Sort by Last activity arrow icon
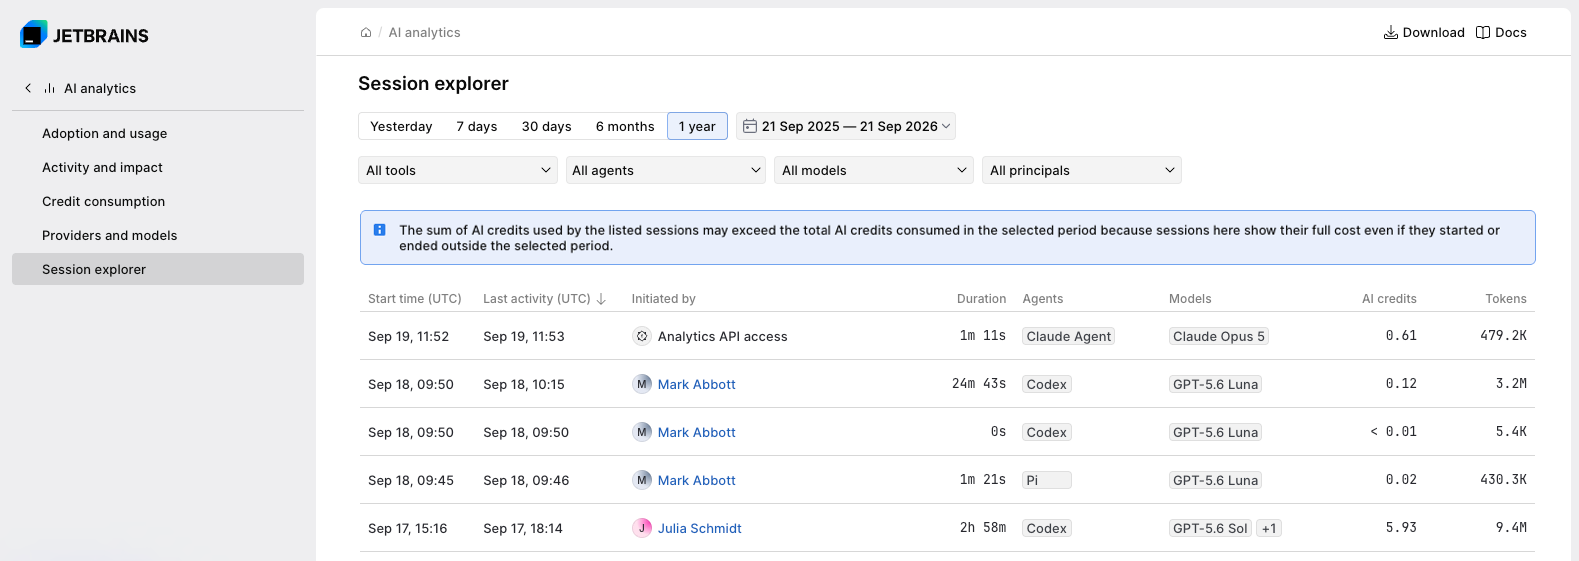Image resolution: width=1579 pixels, height=561 pixels. point(601,298)
